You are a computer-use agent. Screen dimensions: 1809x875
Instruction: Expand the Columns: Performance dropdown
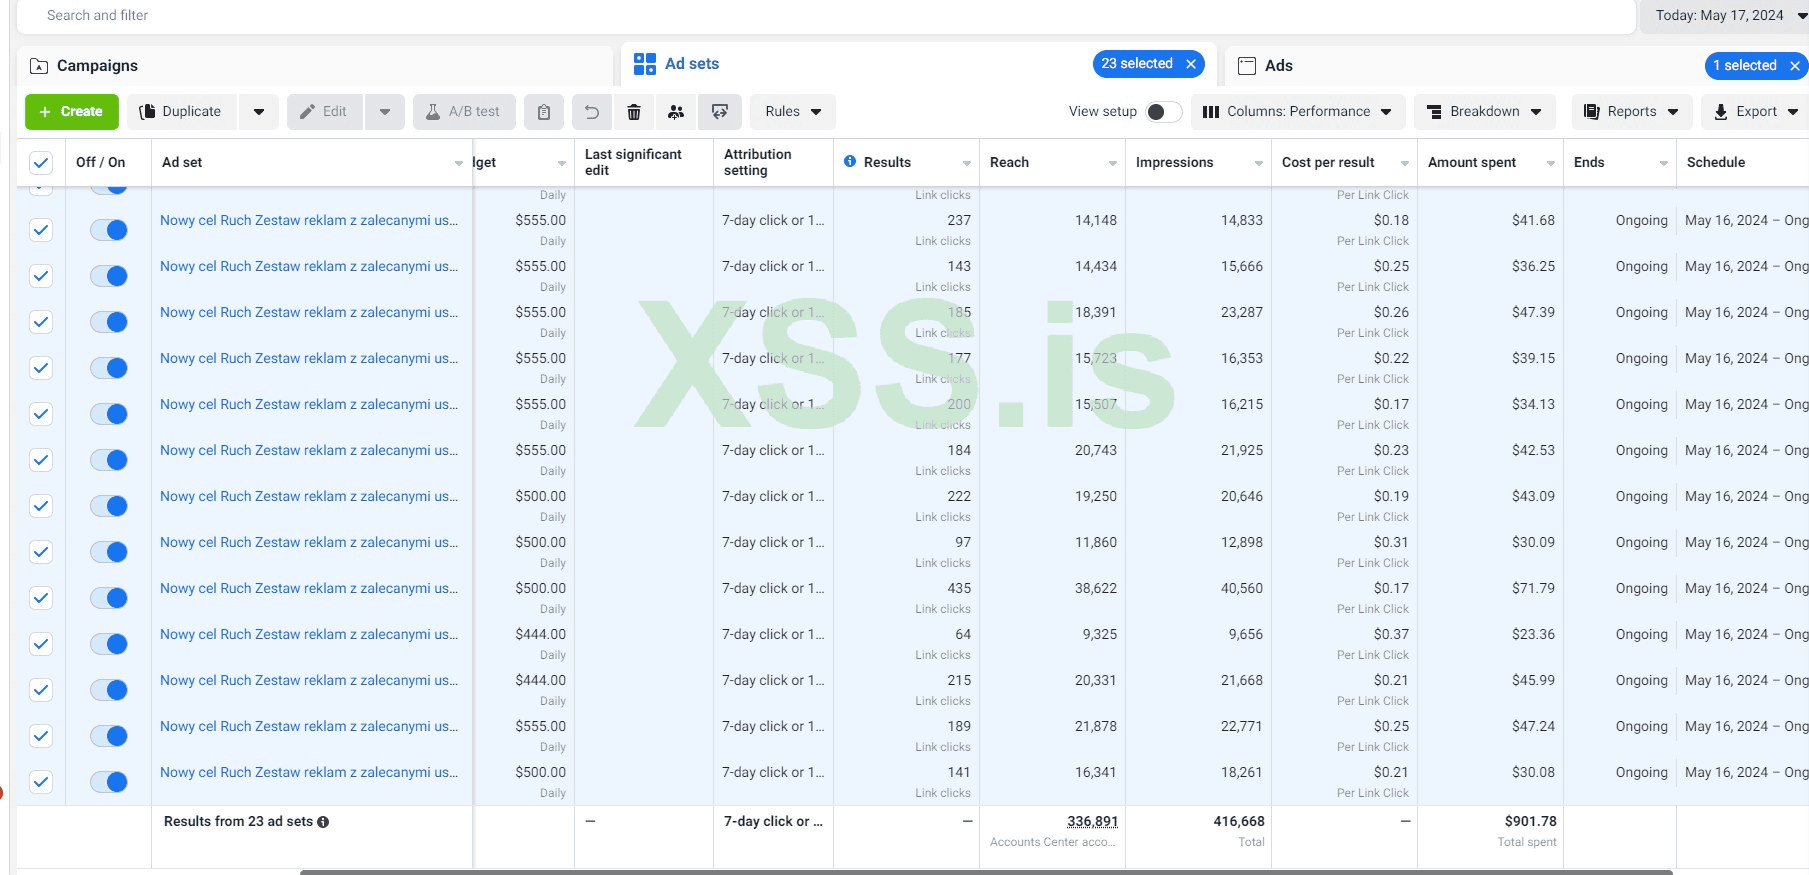point(1297,112)
